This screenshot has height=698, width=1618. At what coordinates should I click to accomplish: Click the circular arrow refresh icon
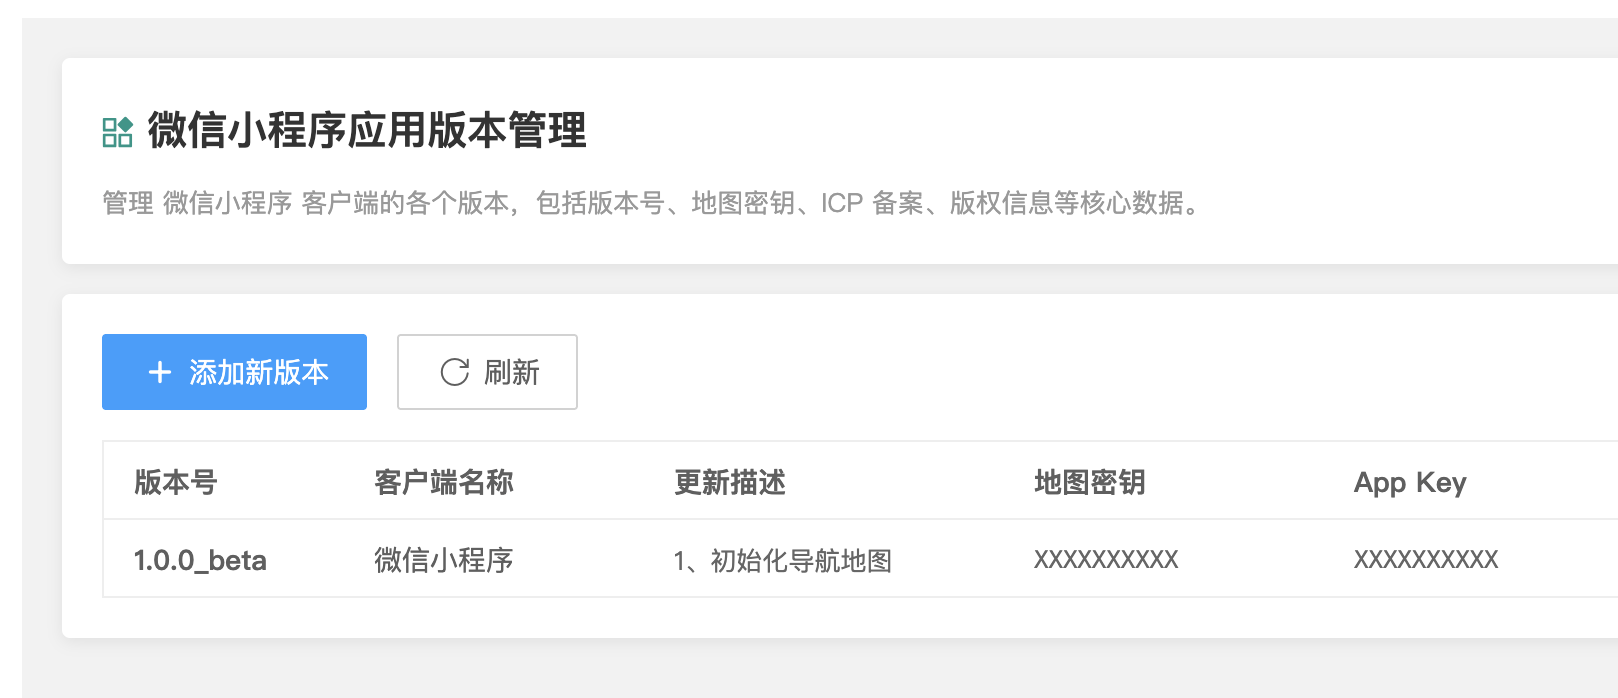455,373
